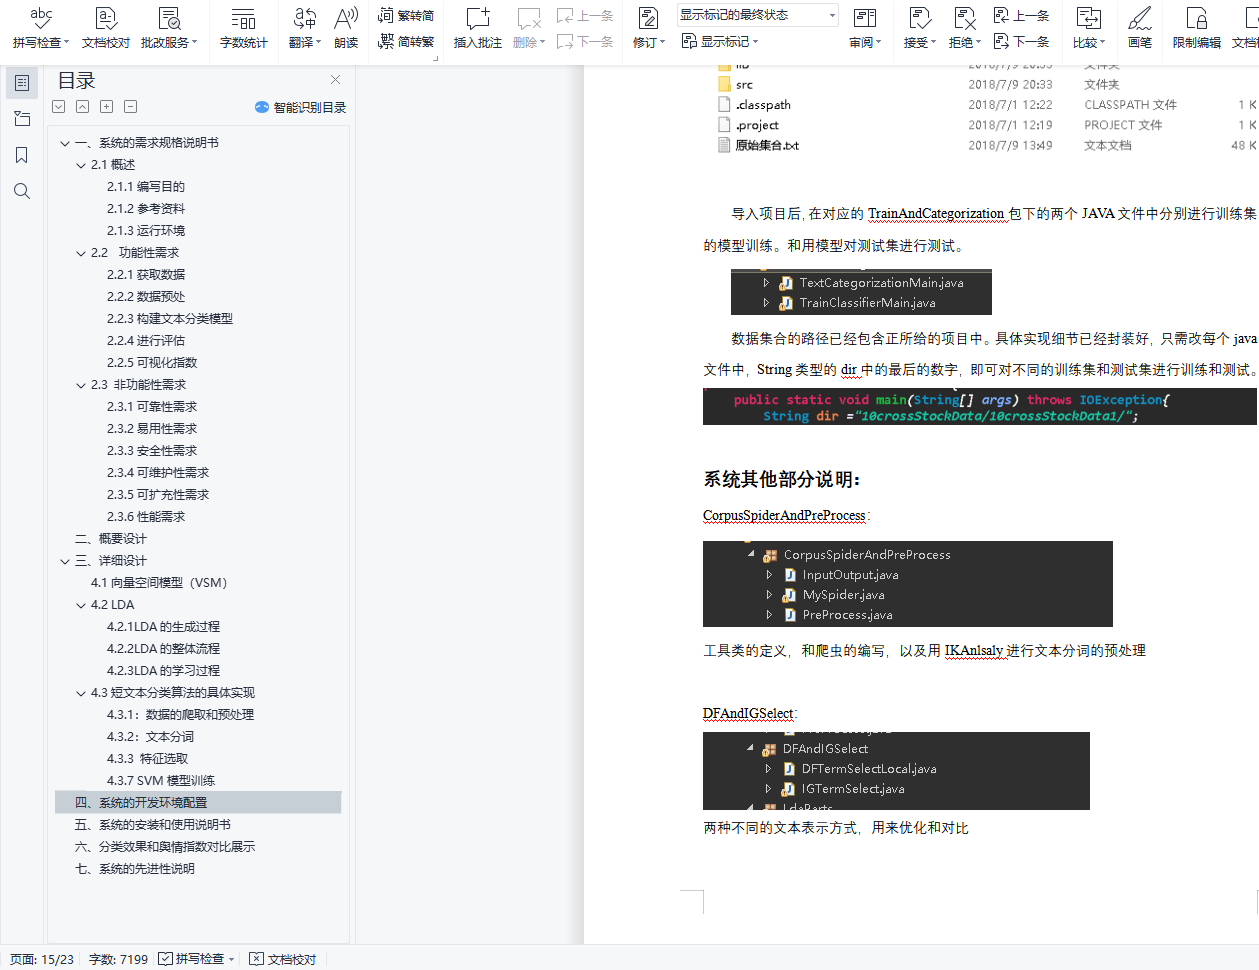The image size is (1259, 970).
Task: Click the 系统其他部分说明 heading in document
Action: 782,479
